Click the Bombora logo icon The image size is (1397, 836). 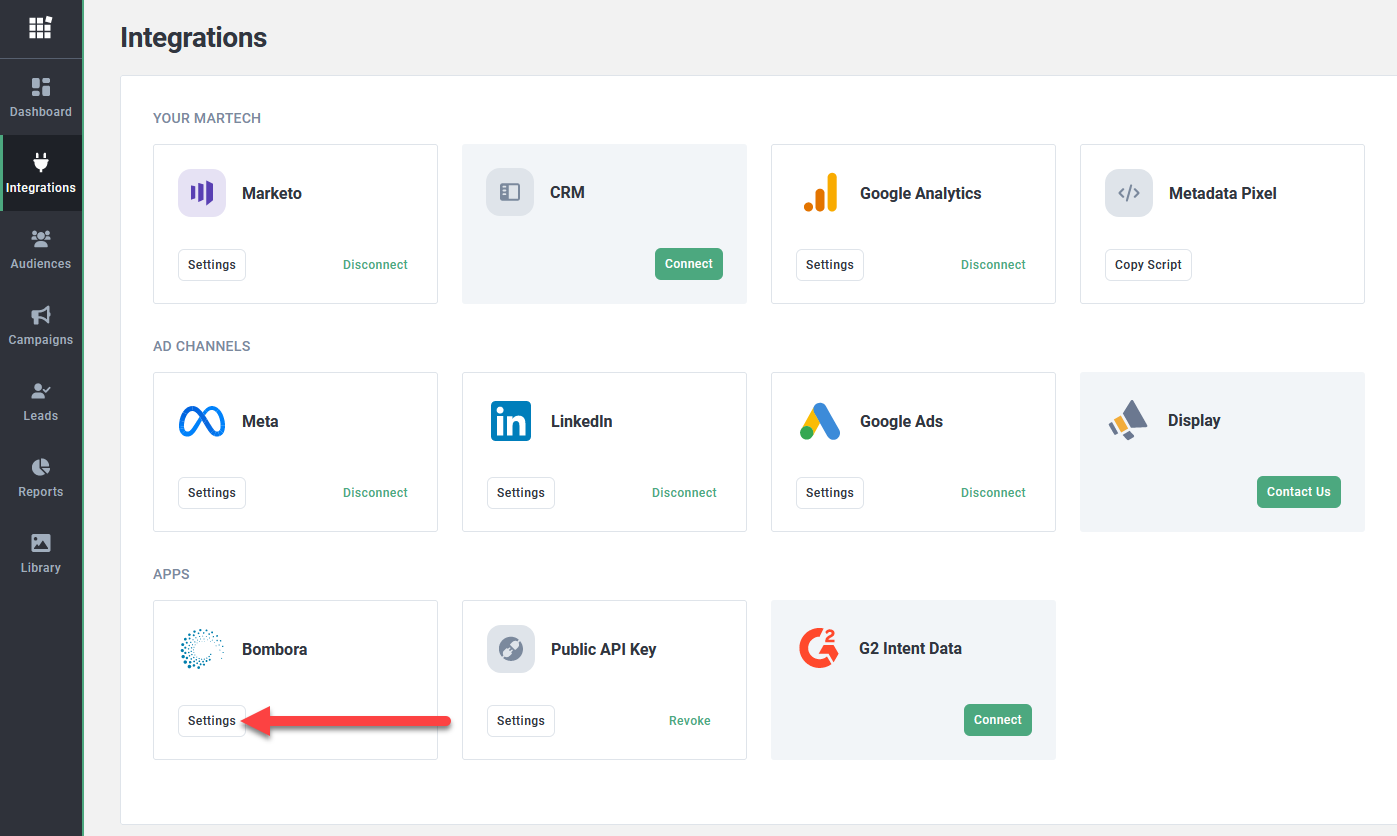(202, 649)
